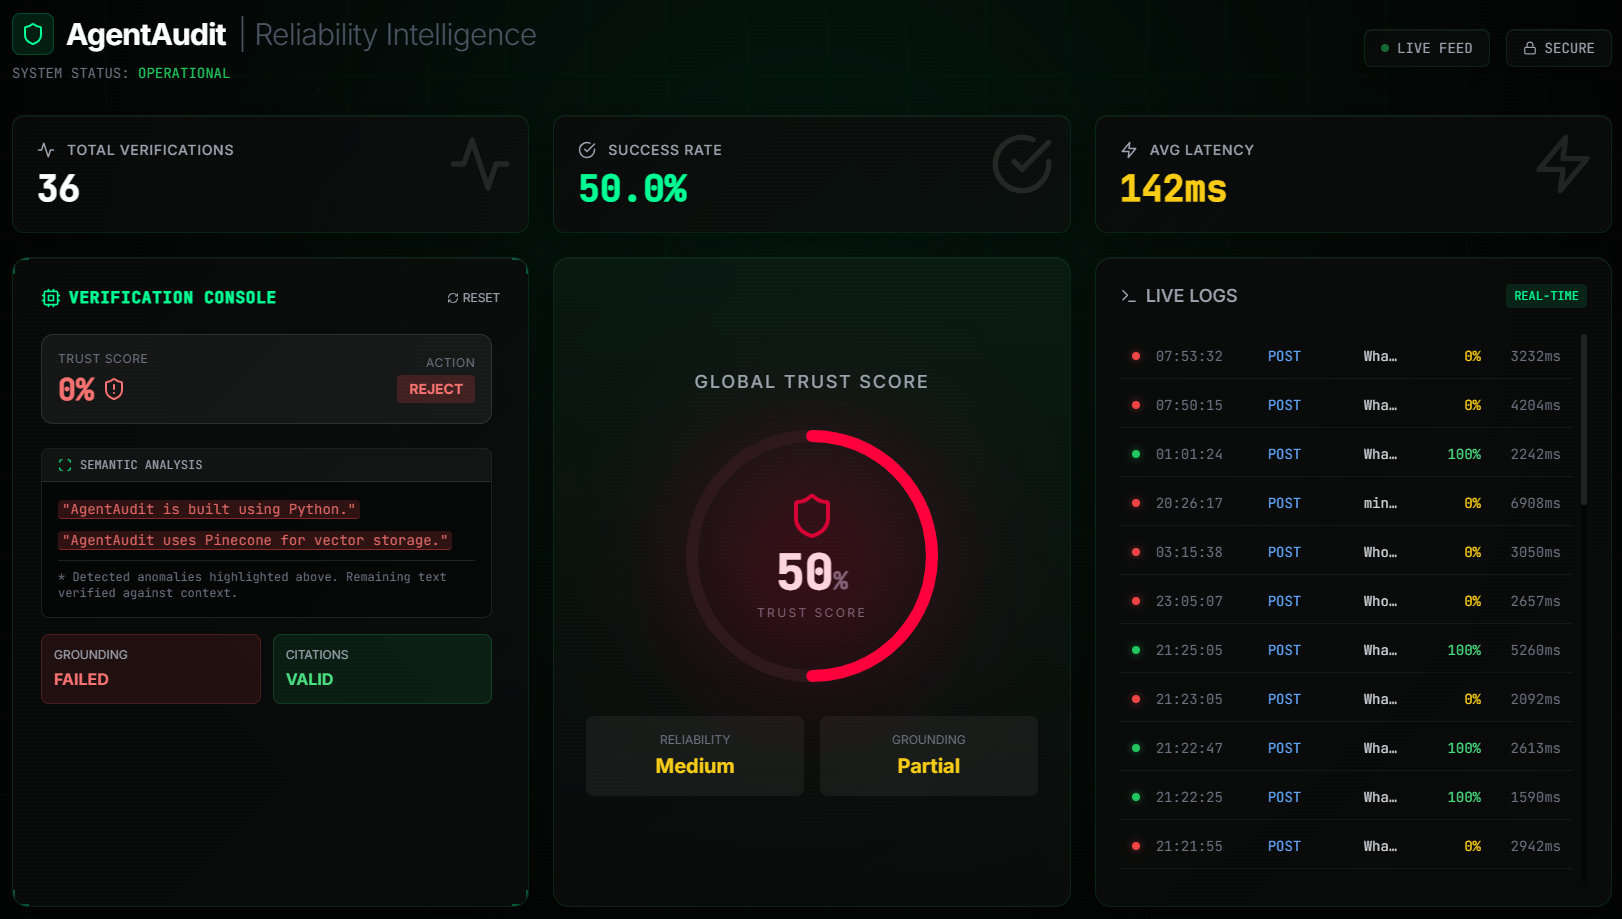The height and width of the screenshot is (919, 1622).
Task: Expand the 'Who…' entry at 23:05:07
Action: tap(1380, 600)
